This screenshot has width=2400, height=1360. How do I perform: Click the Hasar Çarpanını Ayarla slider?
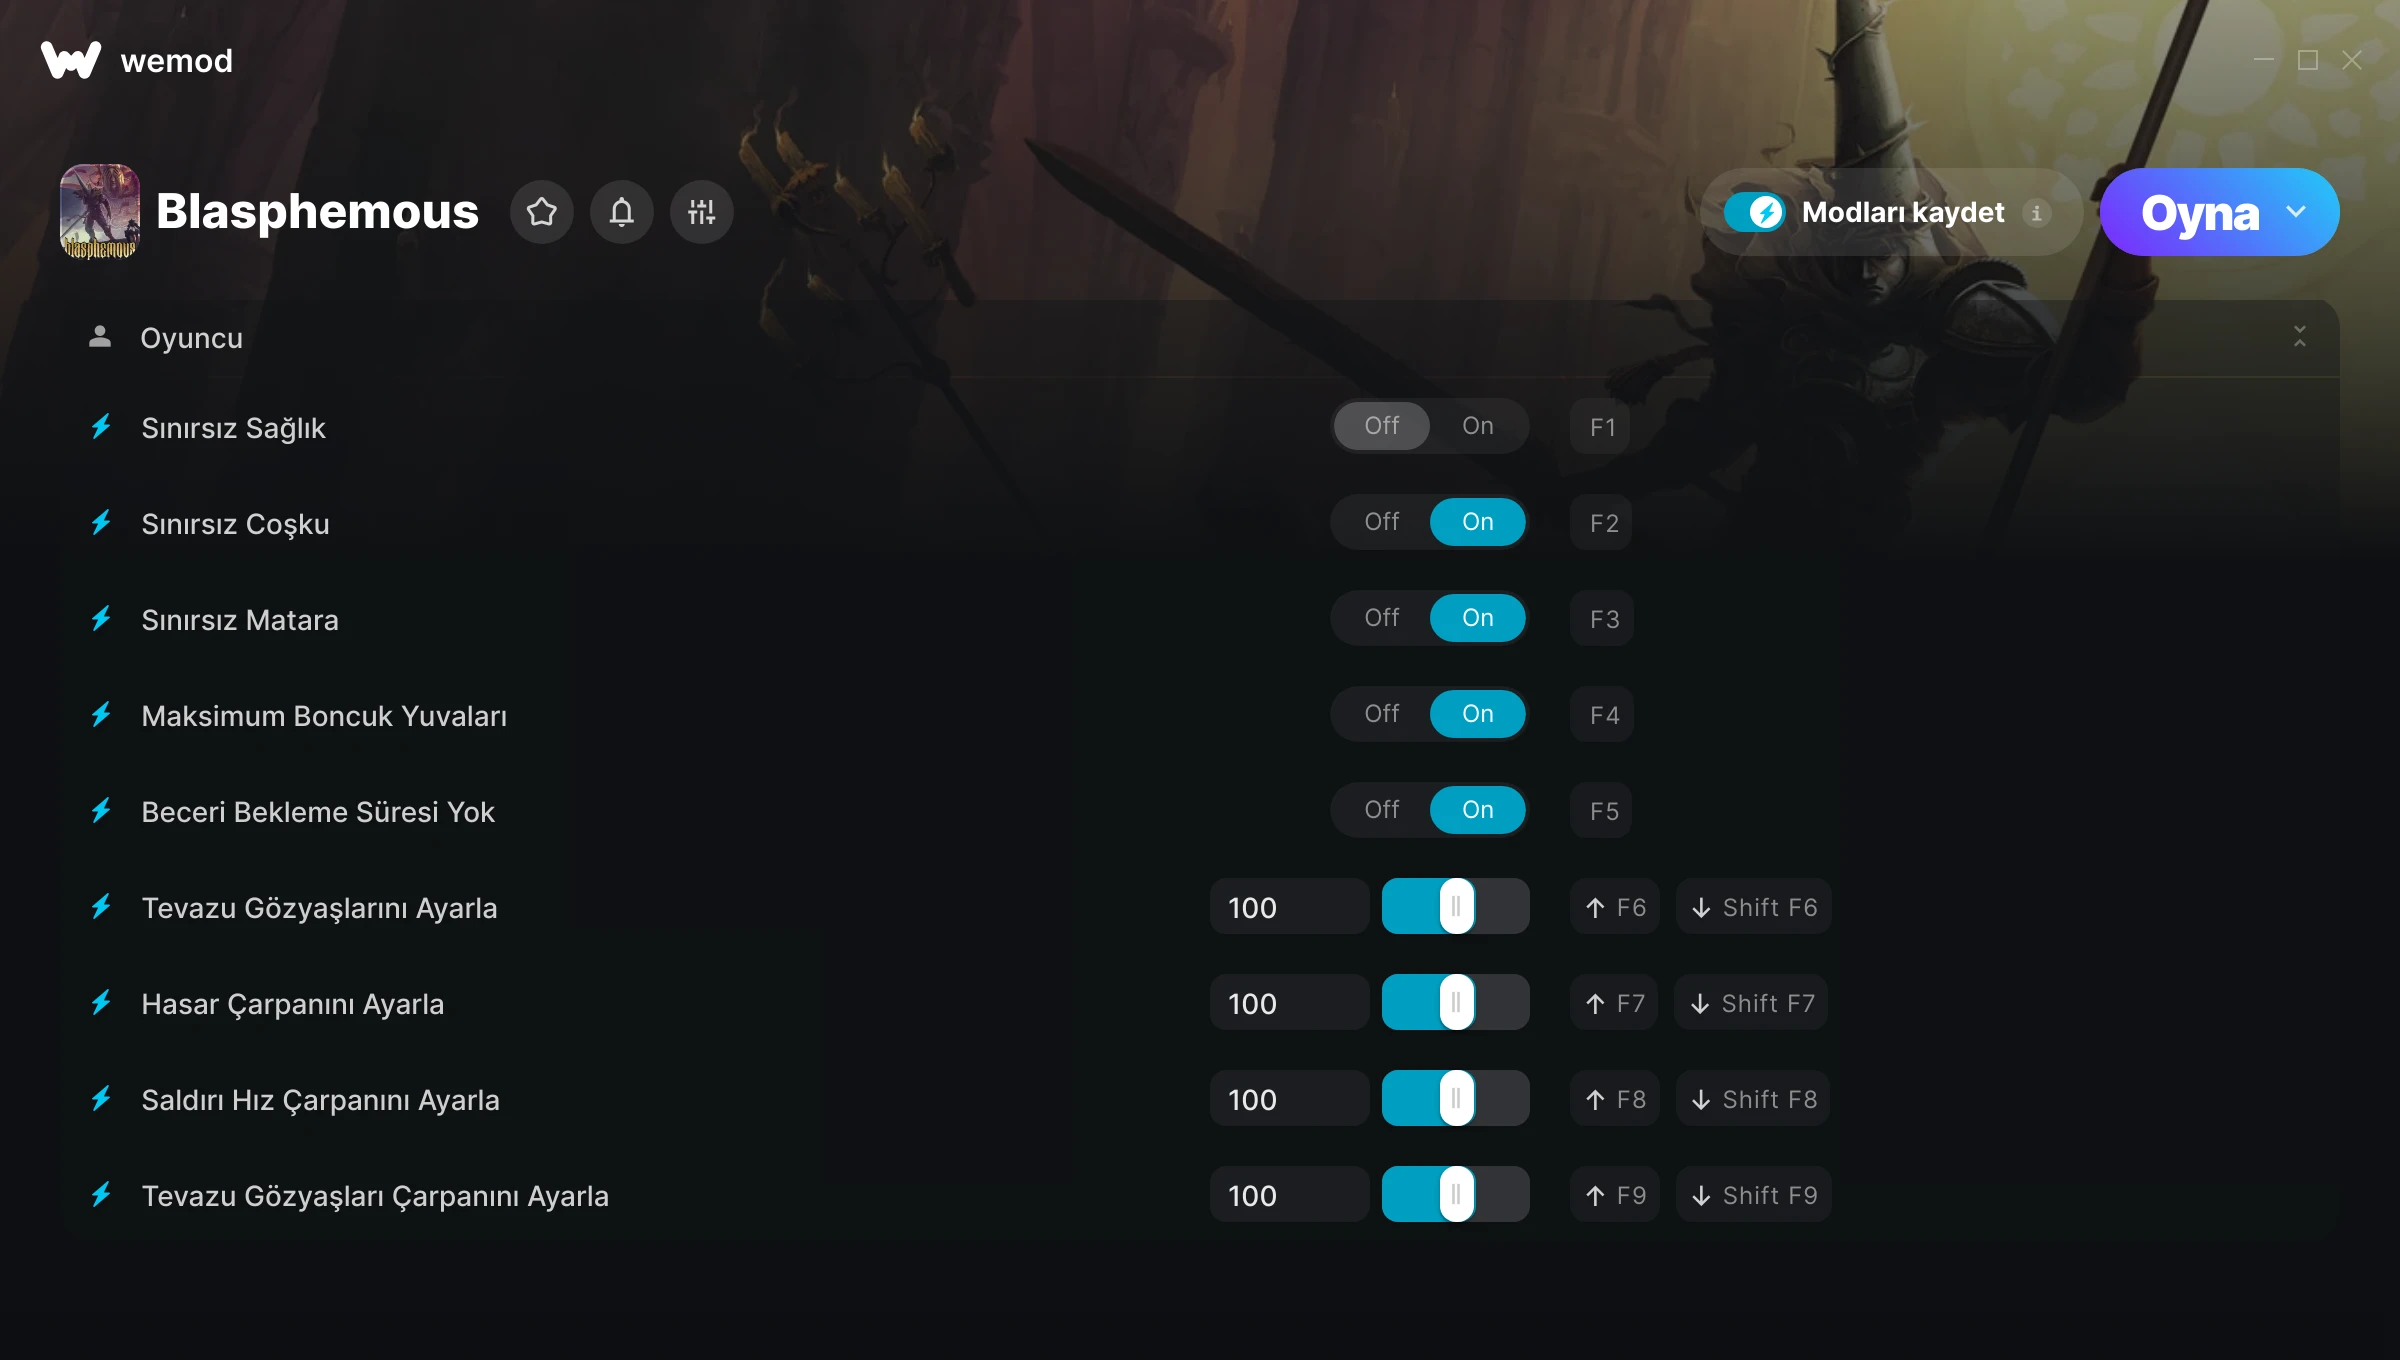(x=1455, y=1003)
